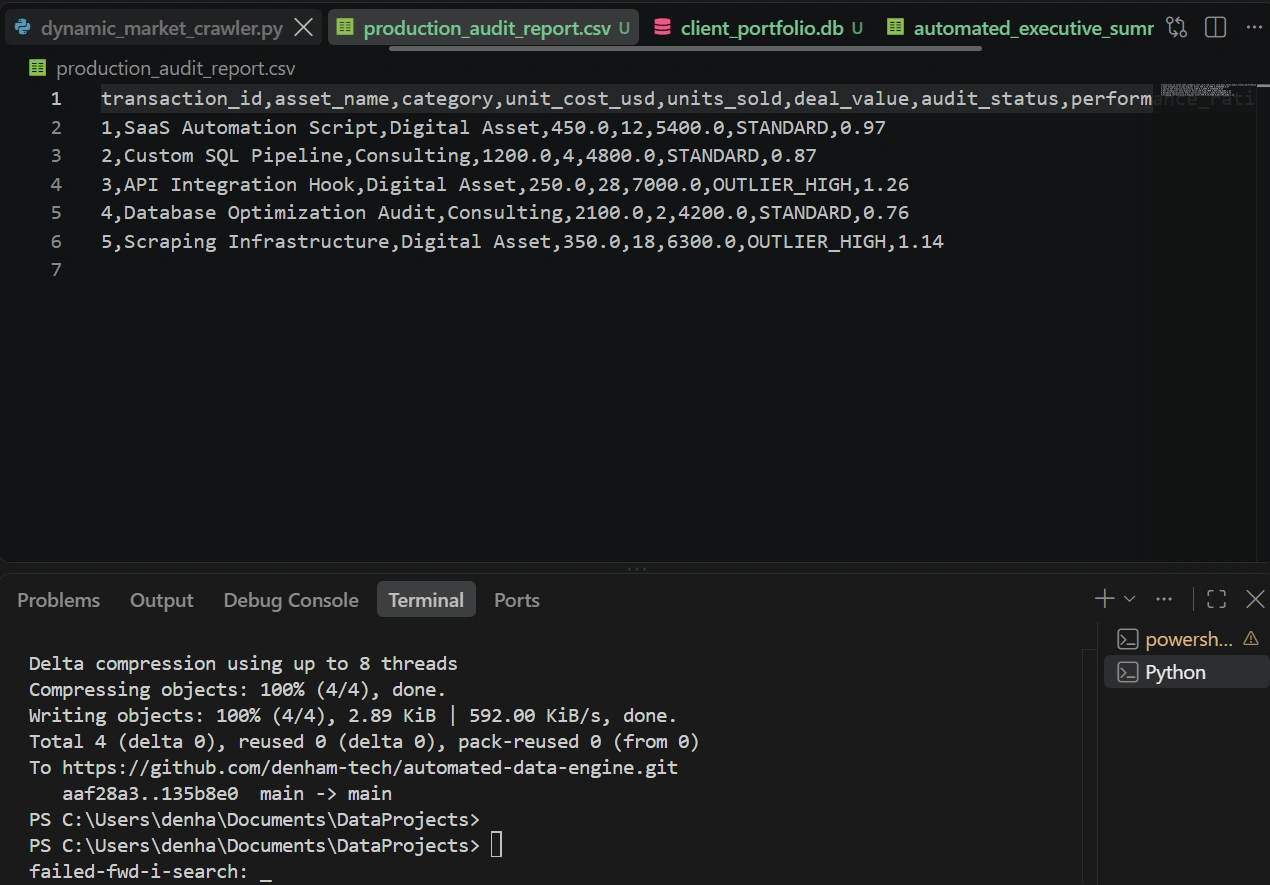Open editor more actions ellipsis menu
The height and width of the screenshot is (885, 1270).
(x=1253, y=28)
